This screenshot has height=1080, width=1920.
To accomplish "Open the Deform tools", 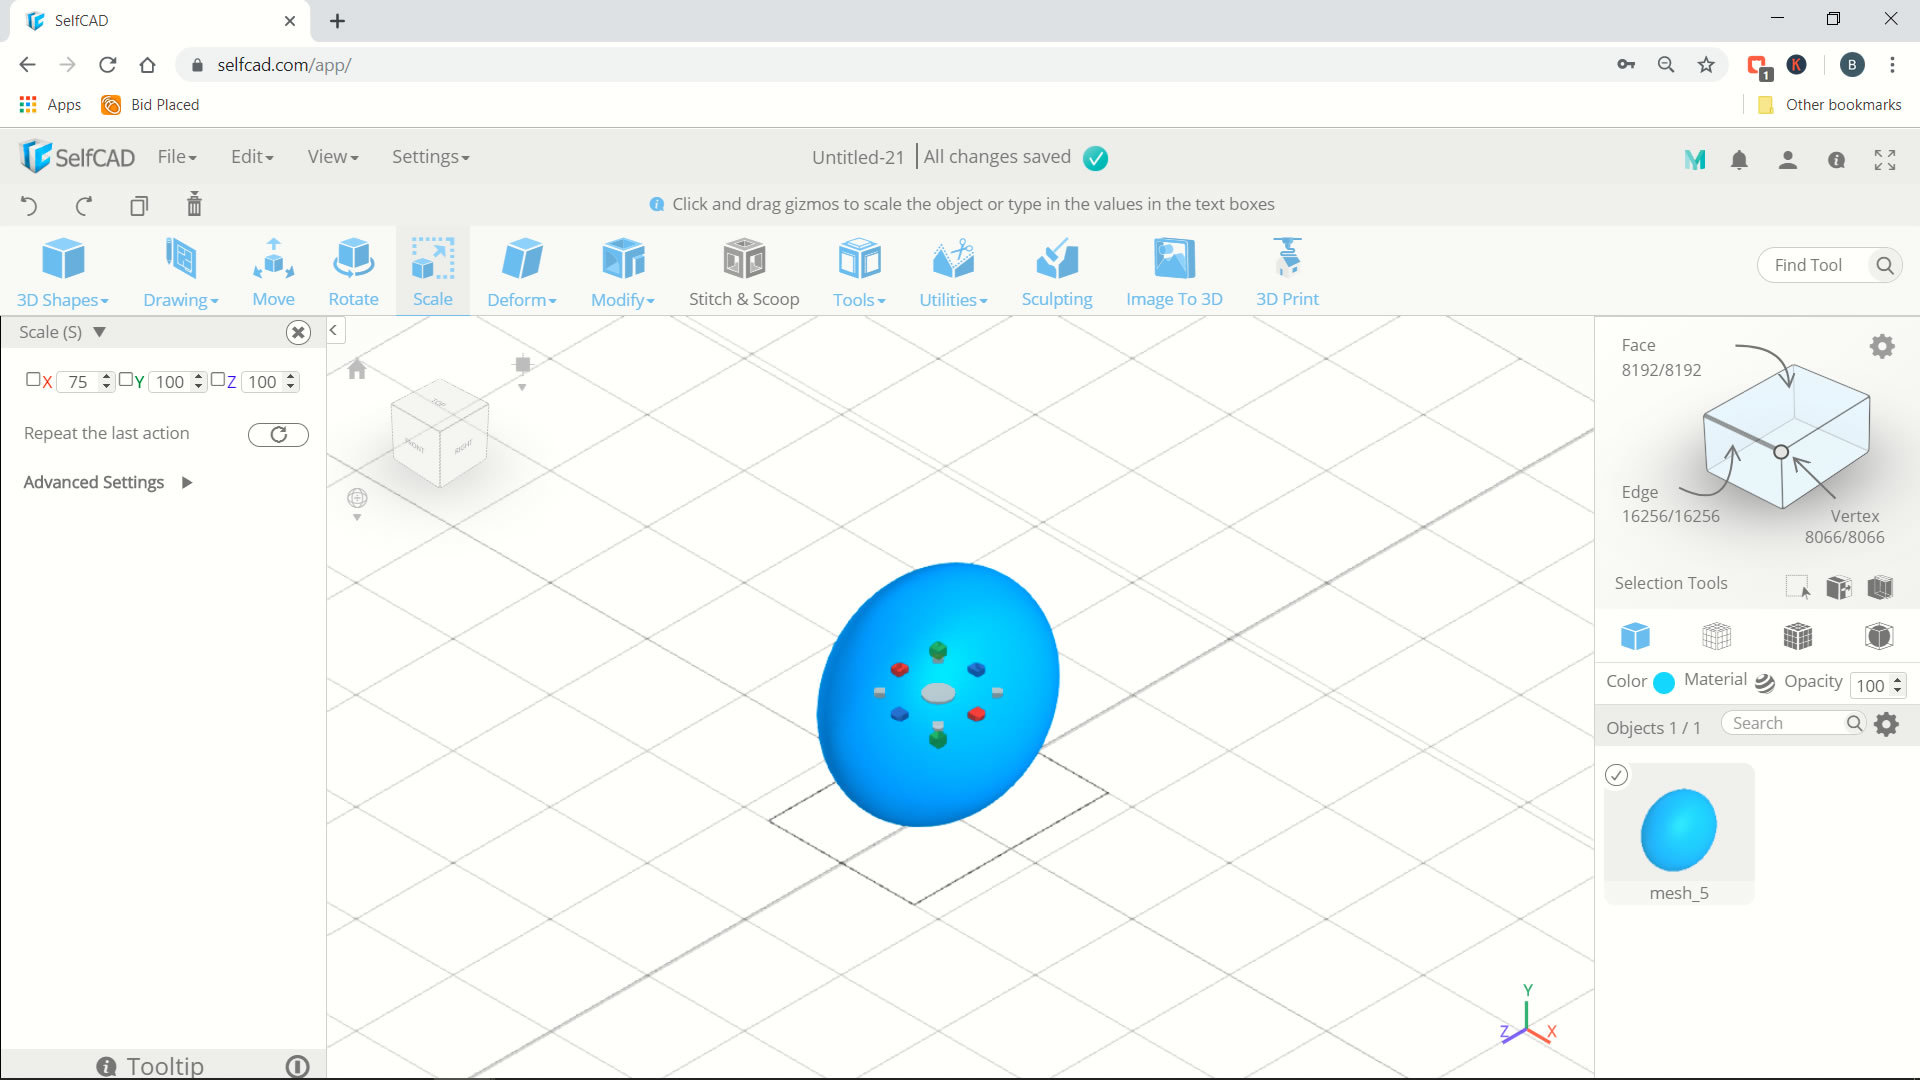I will click(522, 272).
